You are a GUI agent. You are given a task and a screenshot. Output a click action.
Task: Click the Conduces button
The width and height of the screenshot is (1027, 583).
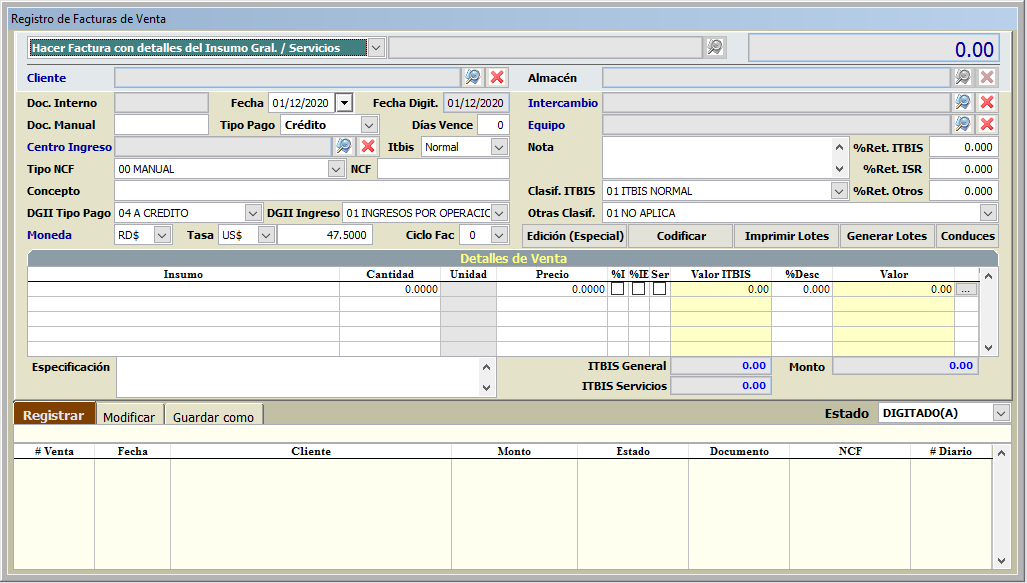pyautogui.click(x=967, y=236)
